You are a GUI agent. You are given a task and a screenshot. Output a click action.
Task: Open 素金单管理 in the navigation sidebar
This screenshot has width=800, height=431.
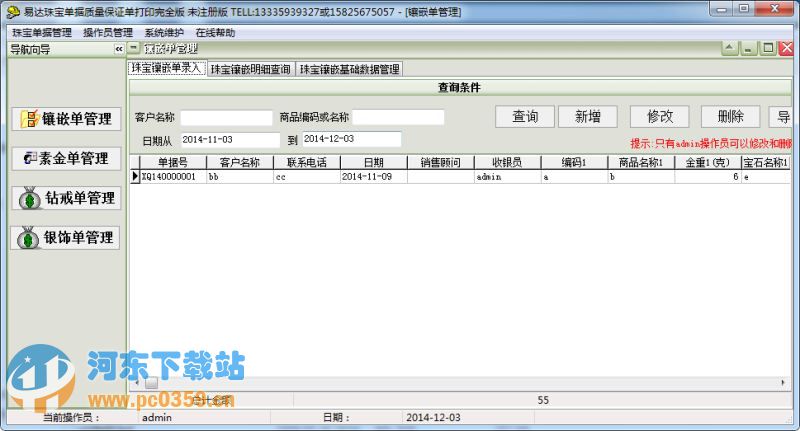pyautogui.click(x=66, y=159)
